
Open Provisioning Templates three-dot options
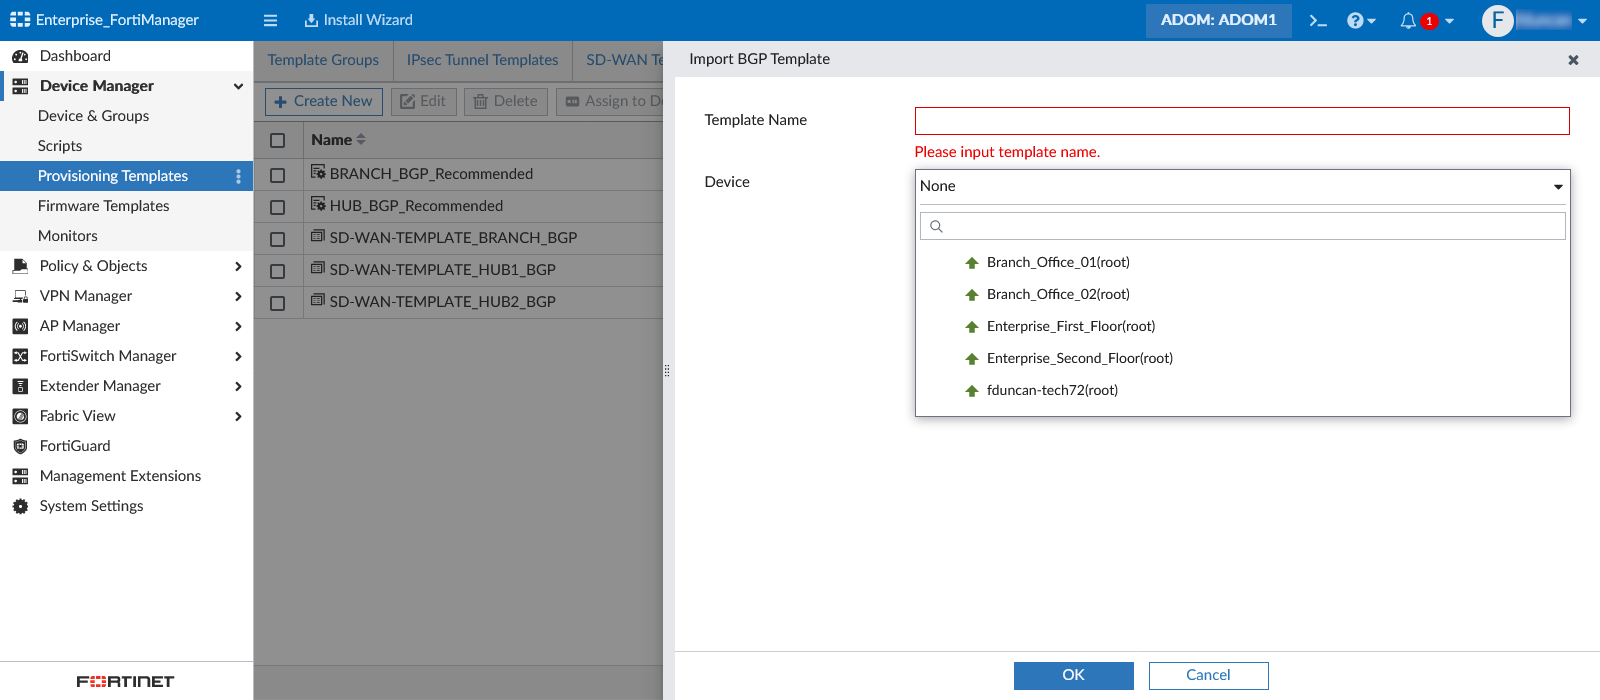238,176
